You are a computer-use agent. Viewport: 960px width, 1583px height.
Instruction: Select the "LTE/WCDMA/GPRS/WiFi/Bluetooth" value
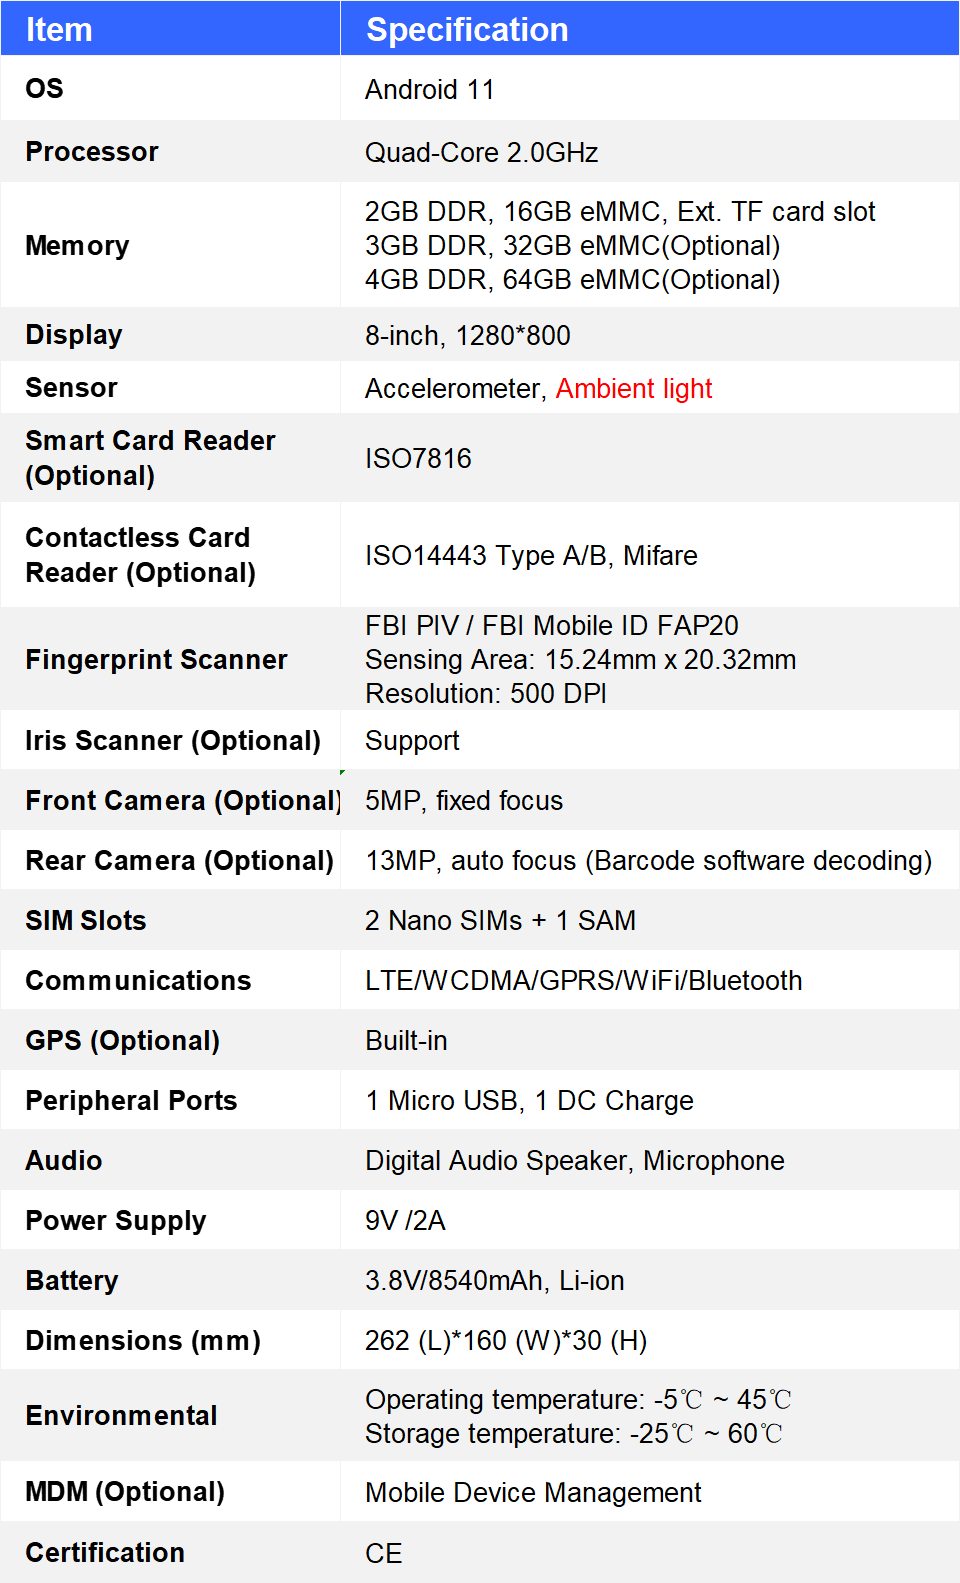(583, 981)
